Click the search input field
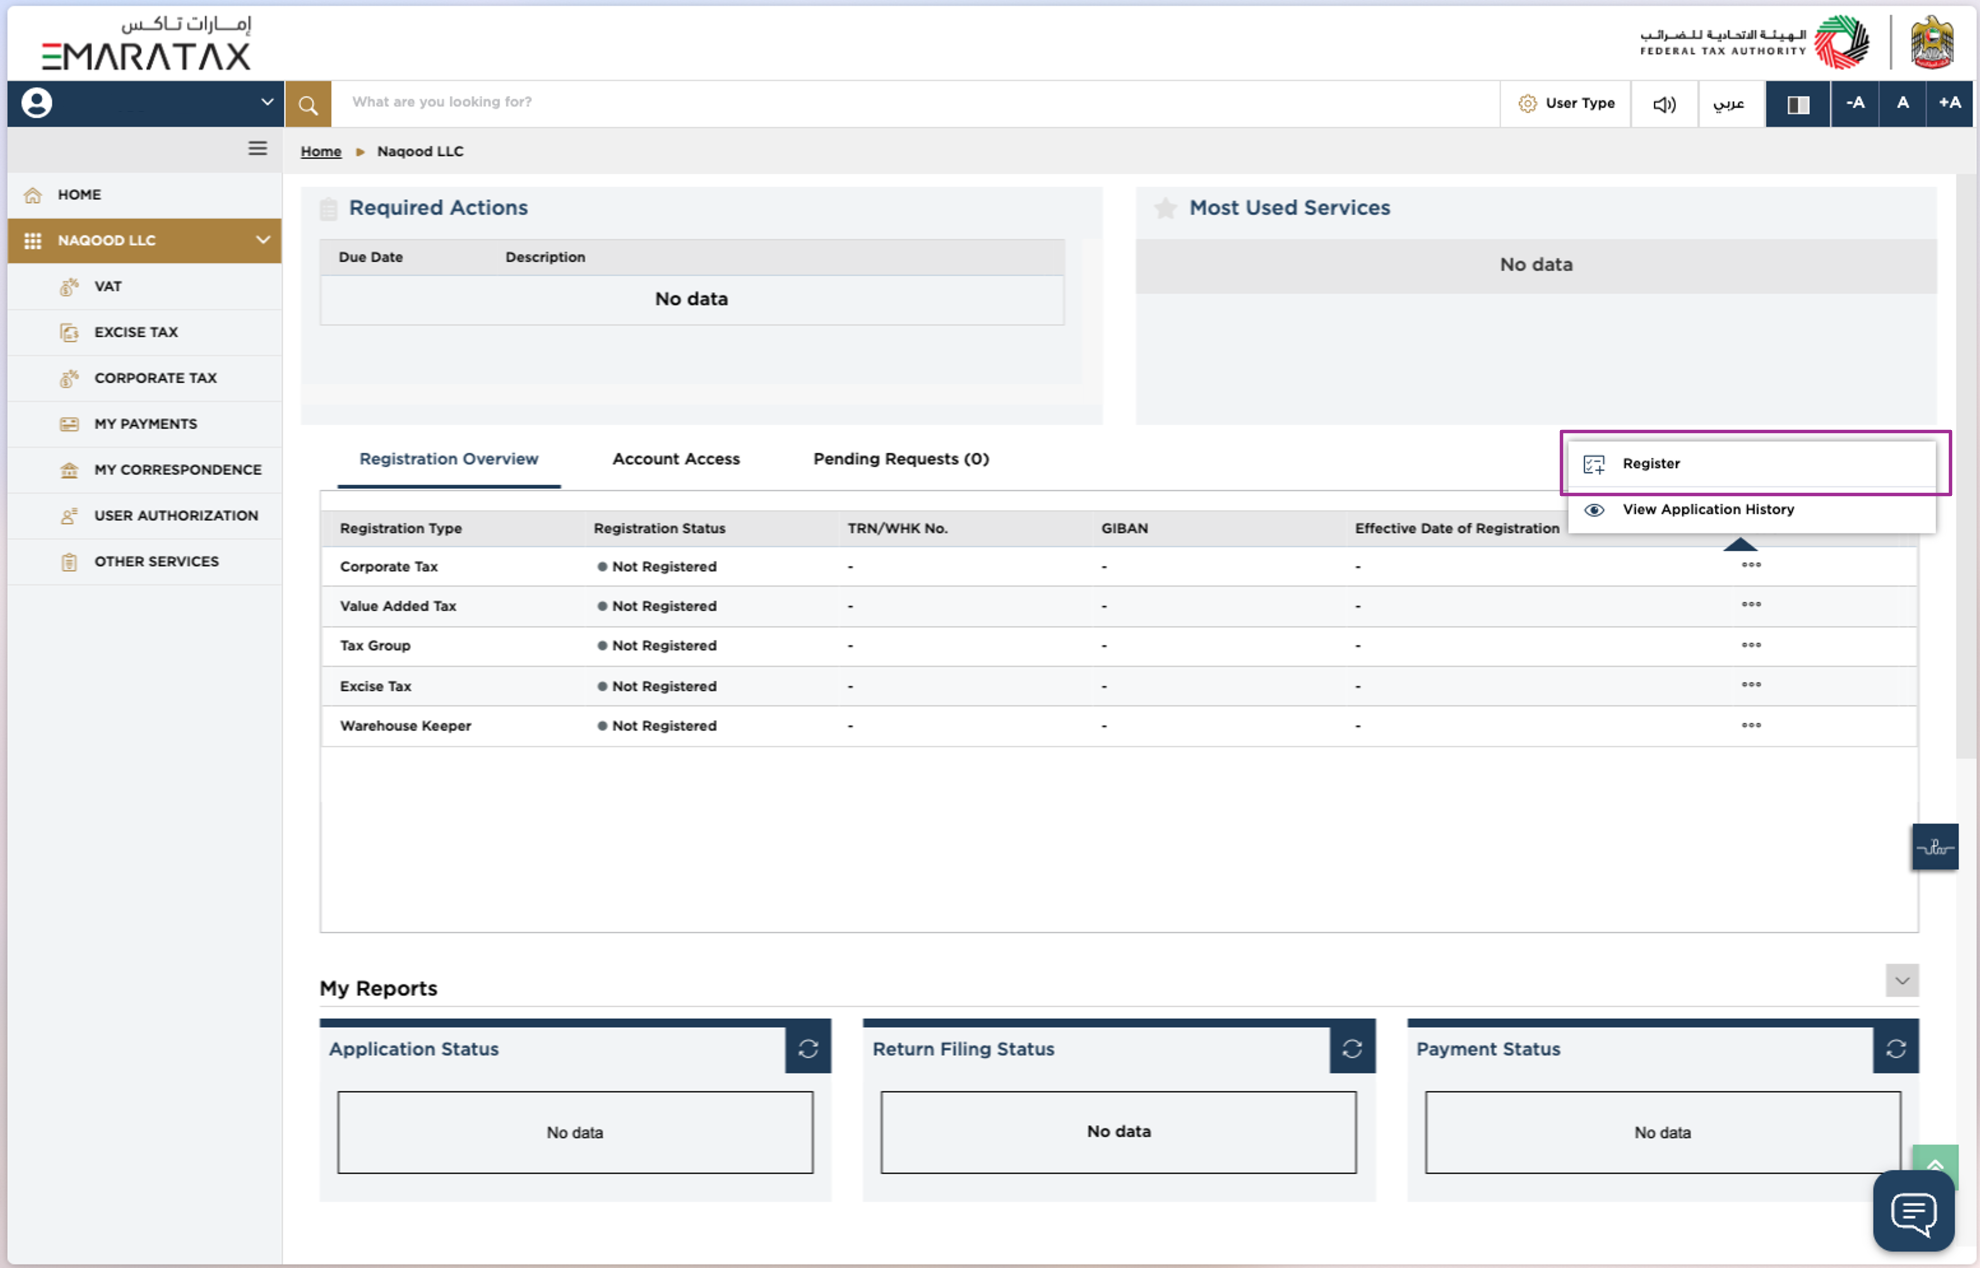 pyautogui.click(x=900, y=102)
